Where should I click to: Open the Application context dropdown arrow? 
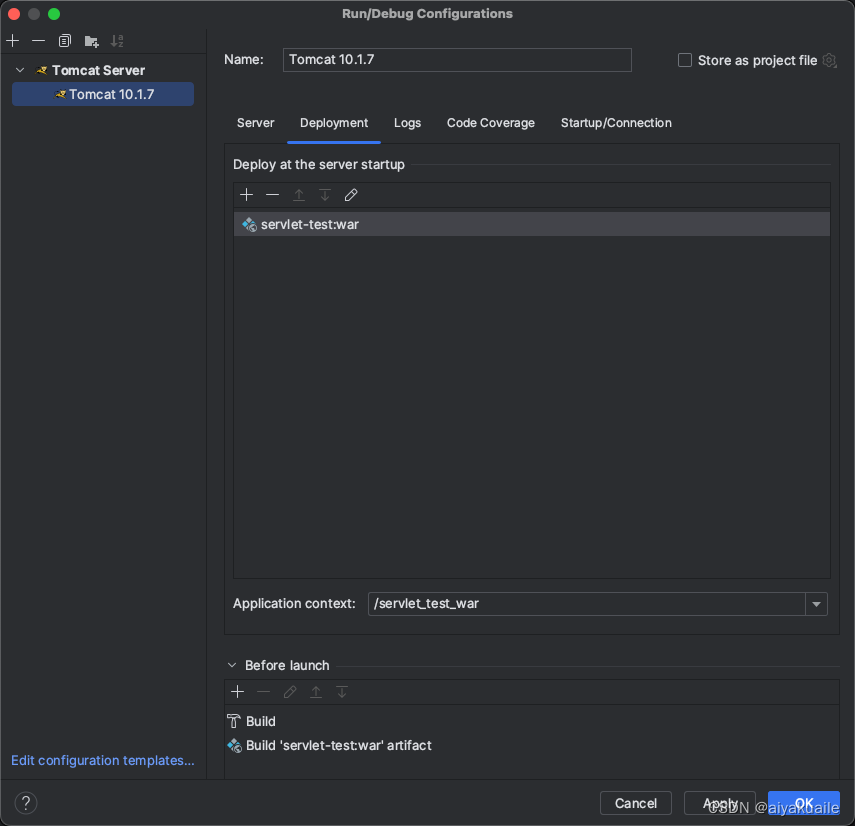point(816,604)
